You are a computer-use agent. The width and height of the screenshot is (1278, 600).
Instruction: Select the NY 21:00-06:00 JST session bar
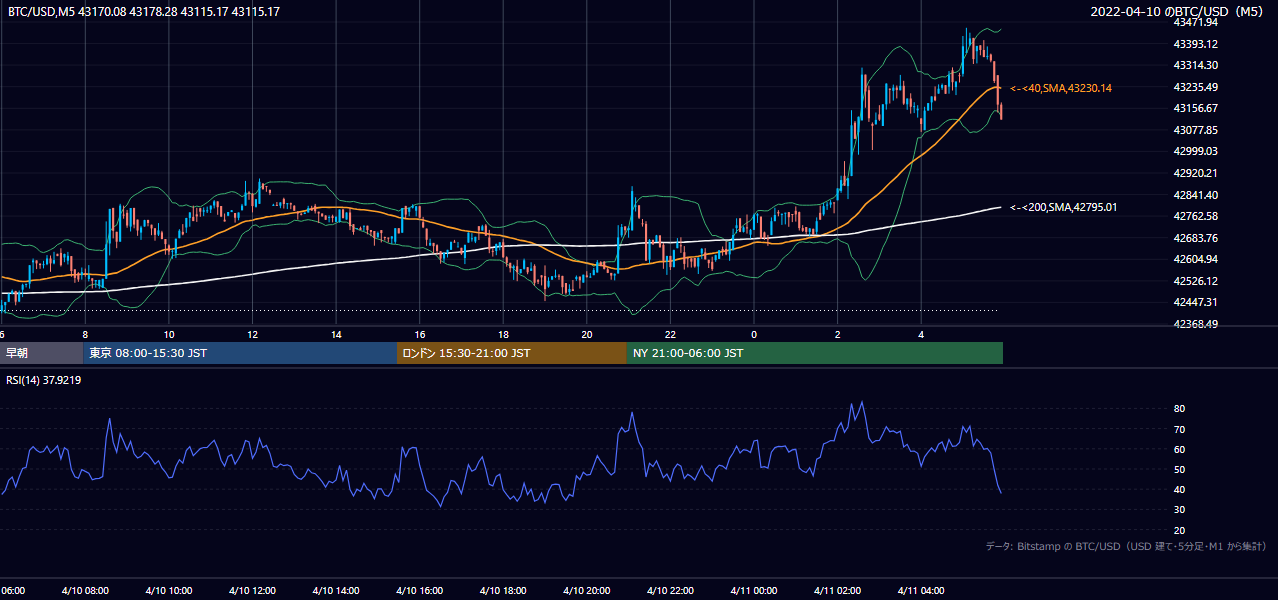(x=815, y=353)
